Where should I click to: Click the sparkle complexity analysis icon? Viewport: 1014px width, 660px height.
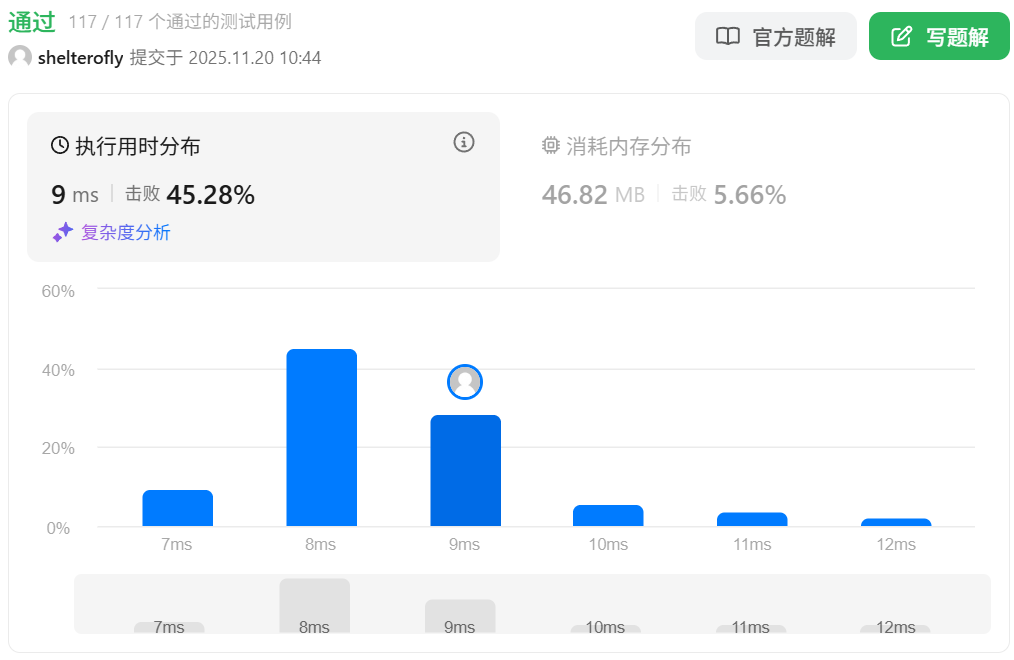click(63, 232)
